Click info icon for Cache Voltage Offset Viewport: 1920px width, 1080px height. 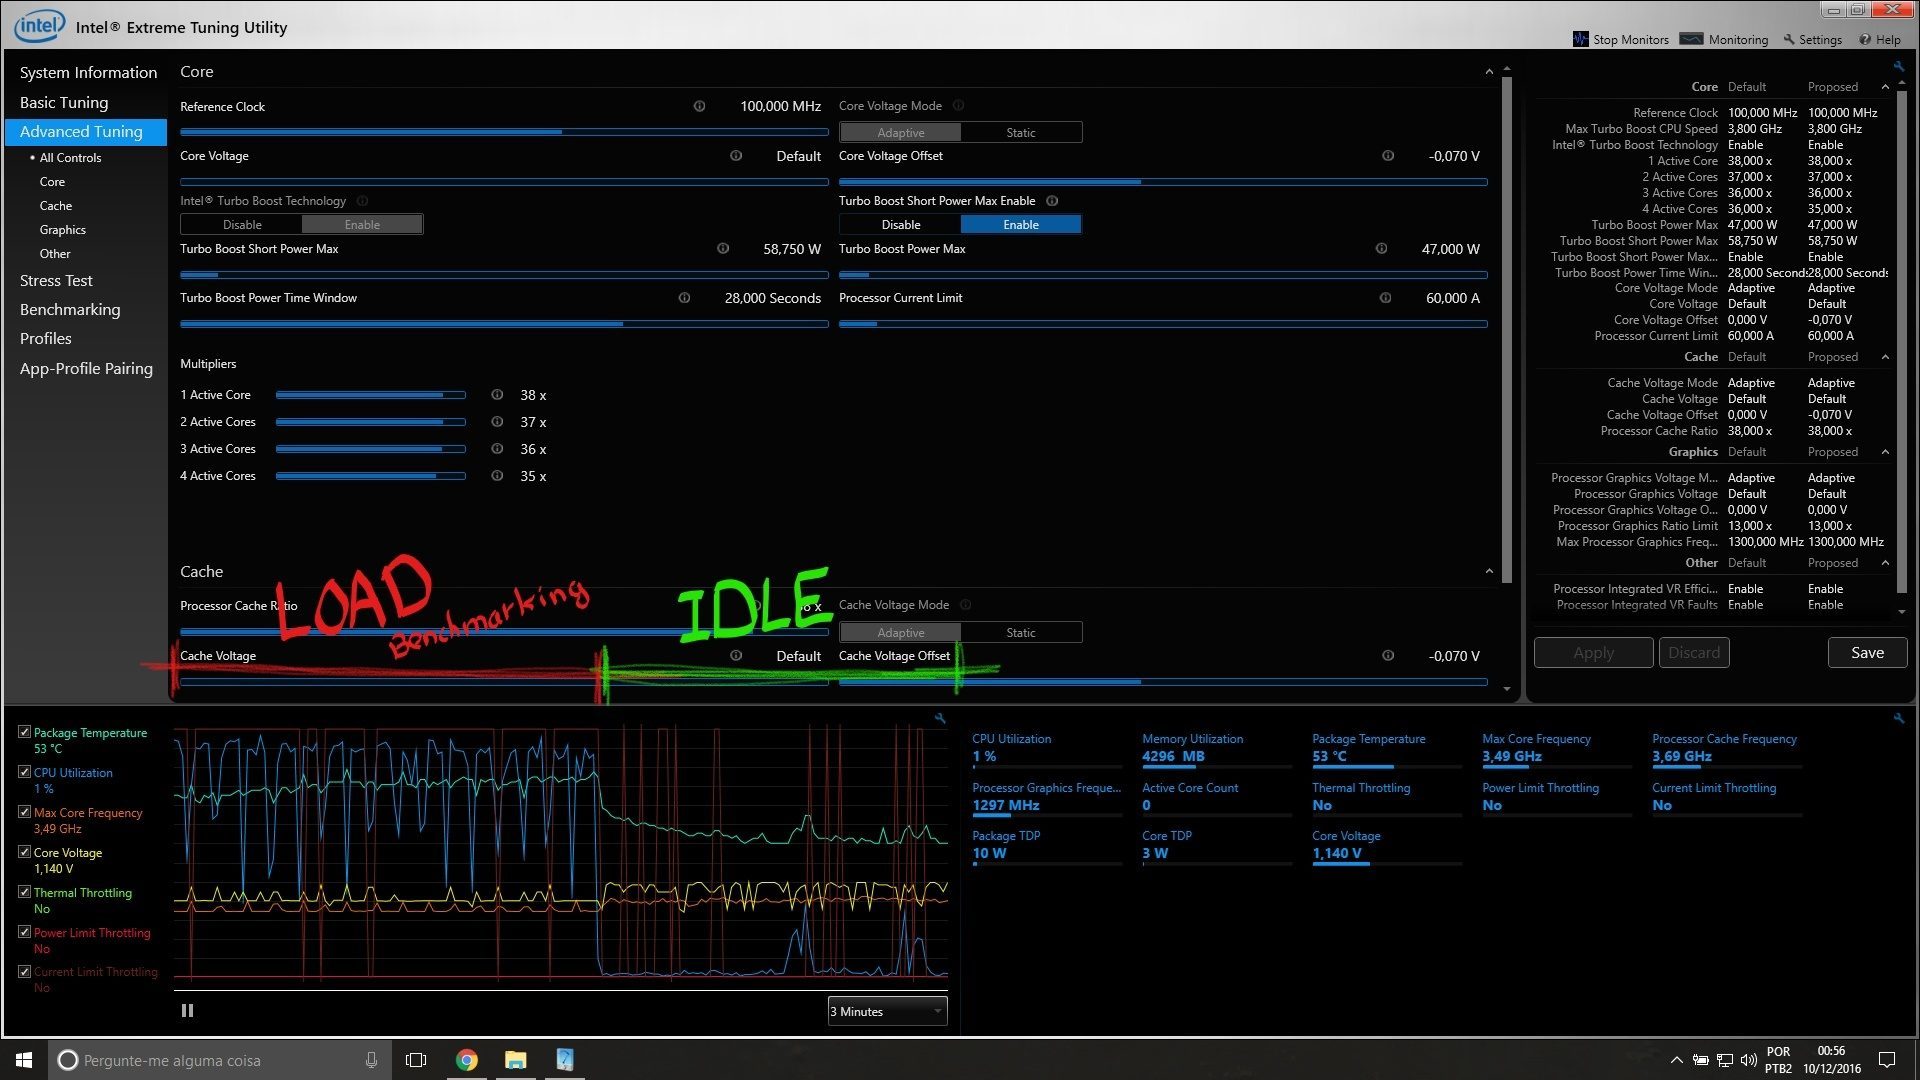1388,656
